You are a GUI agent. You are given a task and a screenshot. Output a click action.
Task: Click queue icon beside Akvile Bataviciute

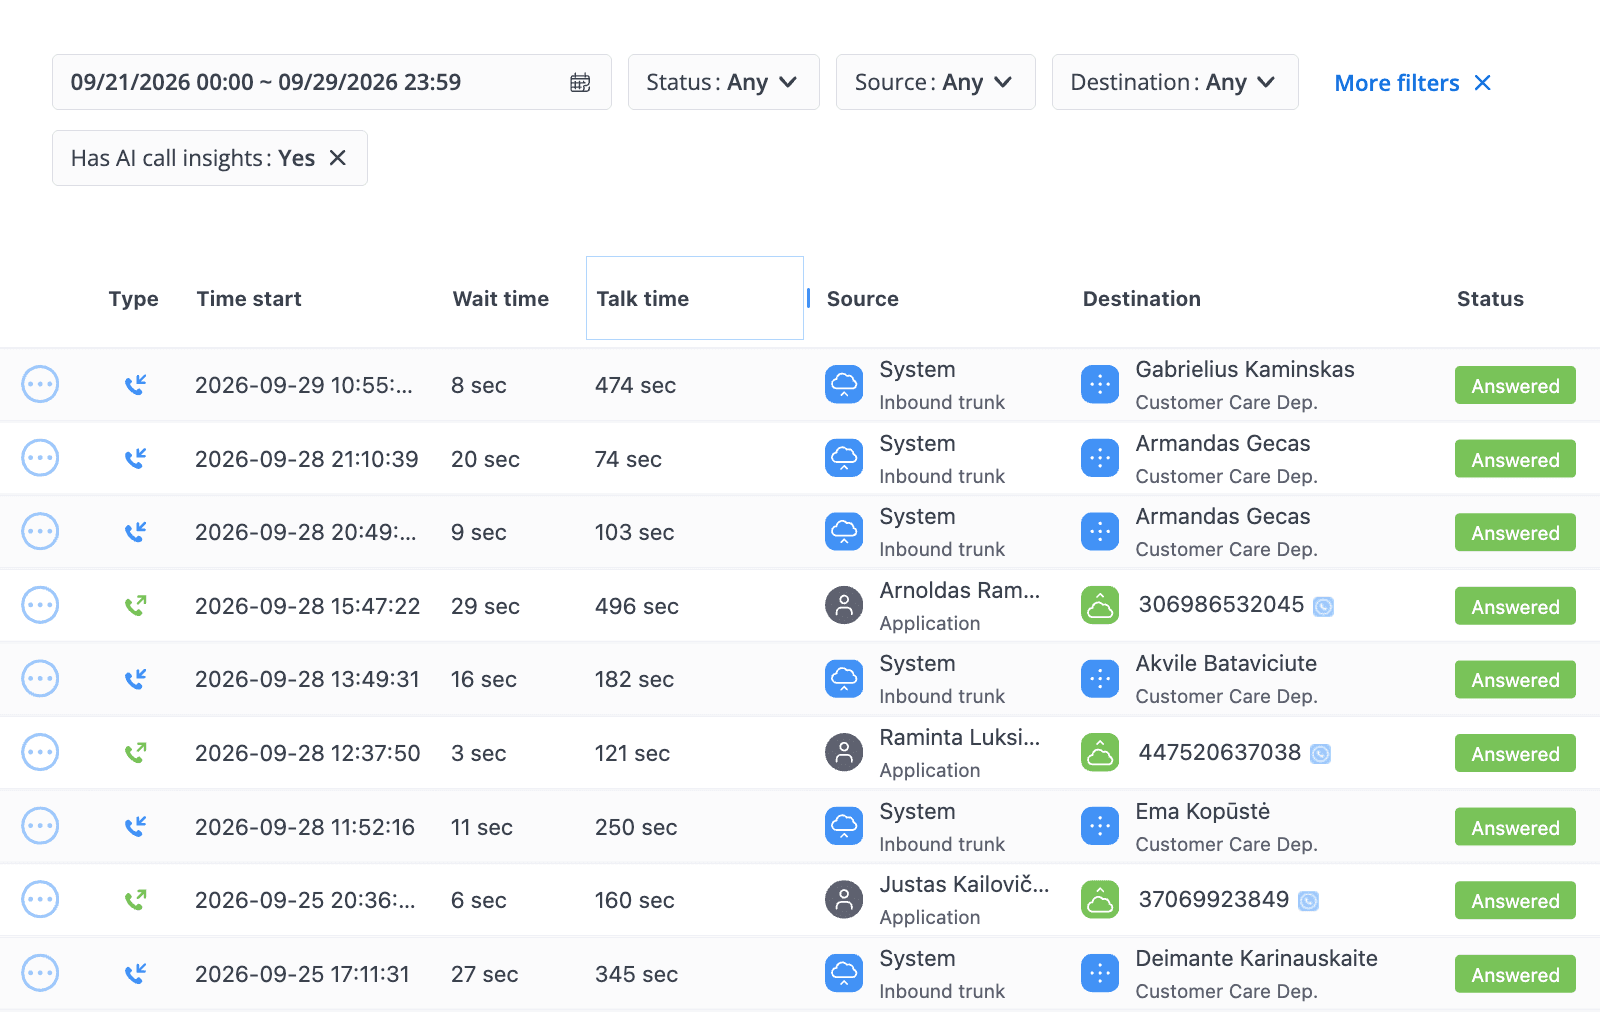1100,679
